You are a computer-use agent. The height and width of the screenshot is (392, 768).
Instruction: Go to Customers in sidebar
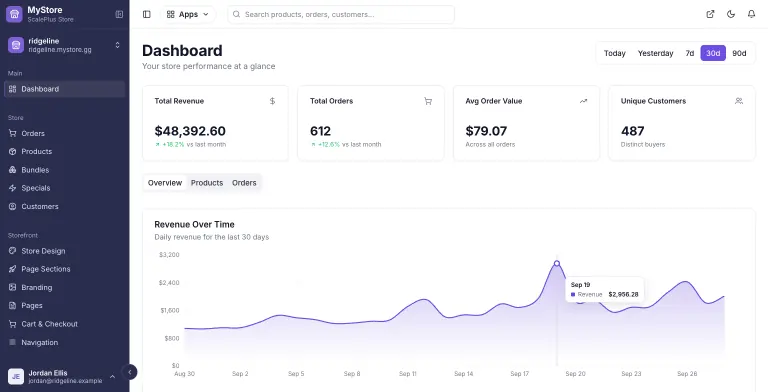pos(65,207)
